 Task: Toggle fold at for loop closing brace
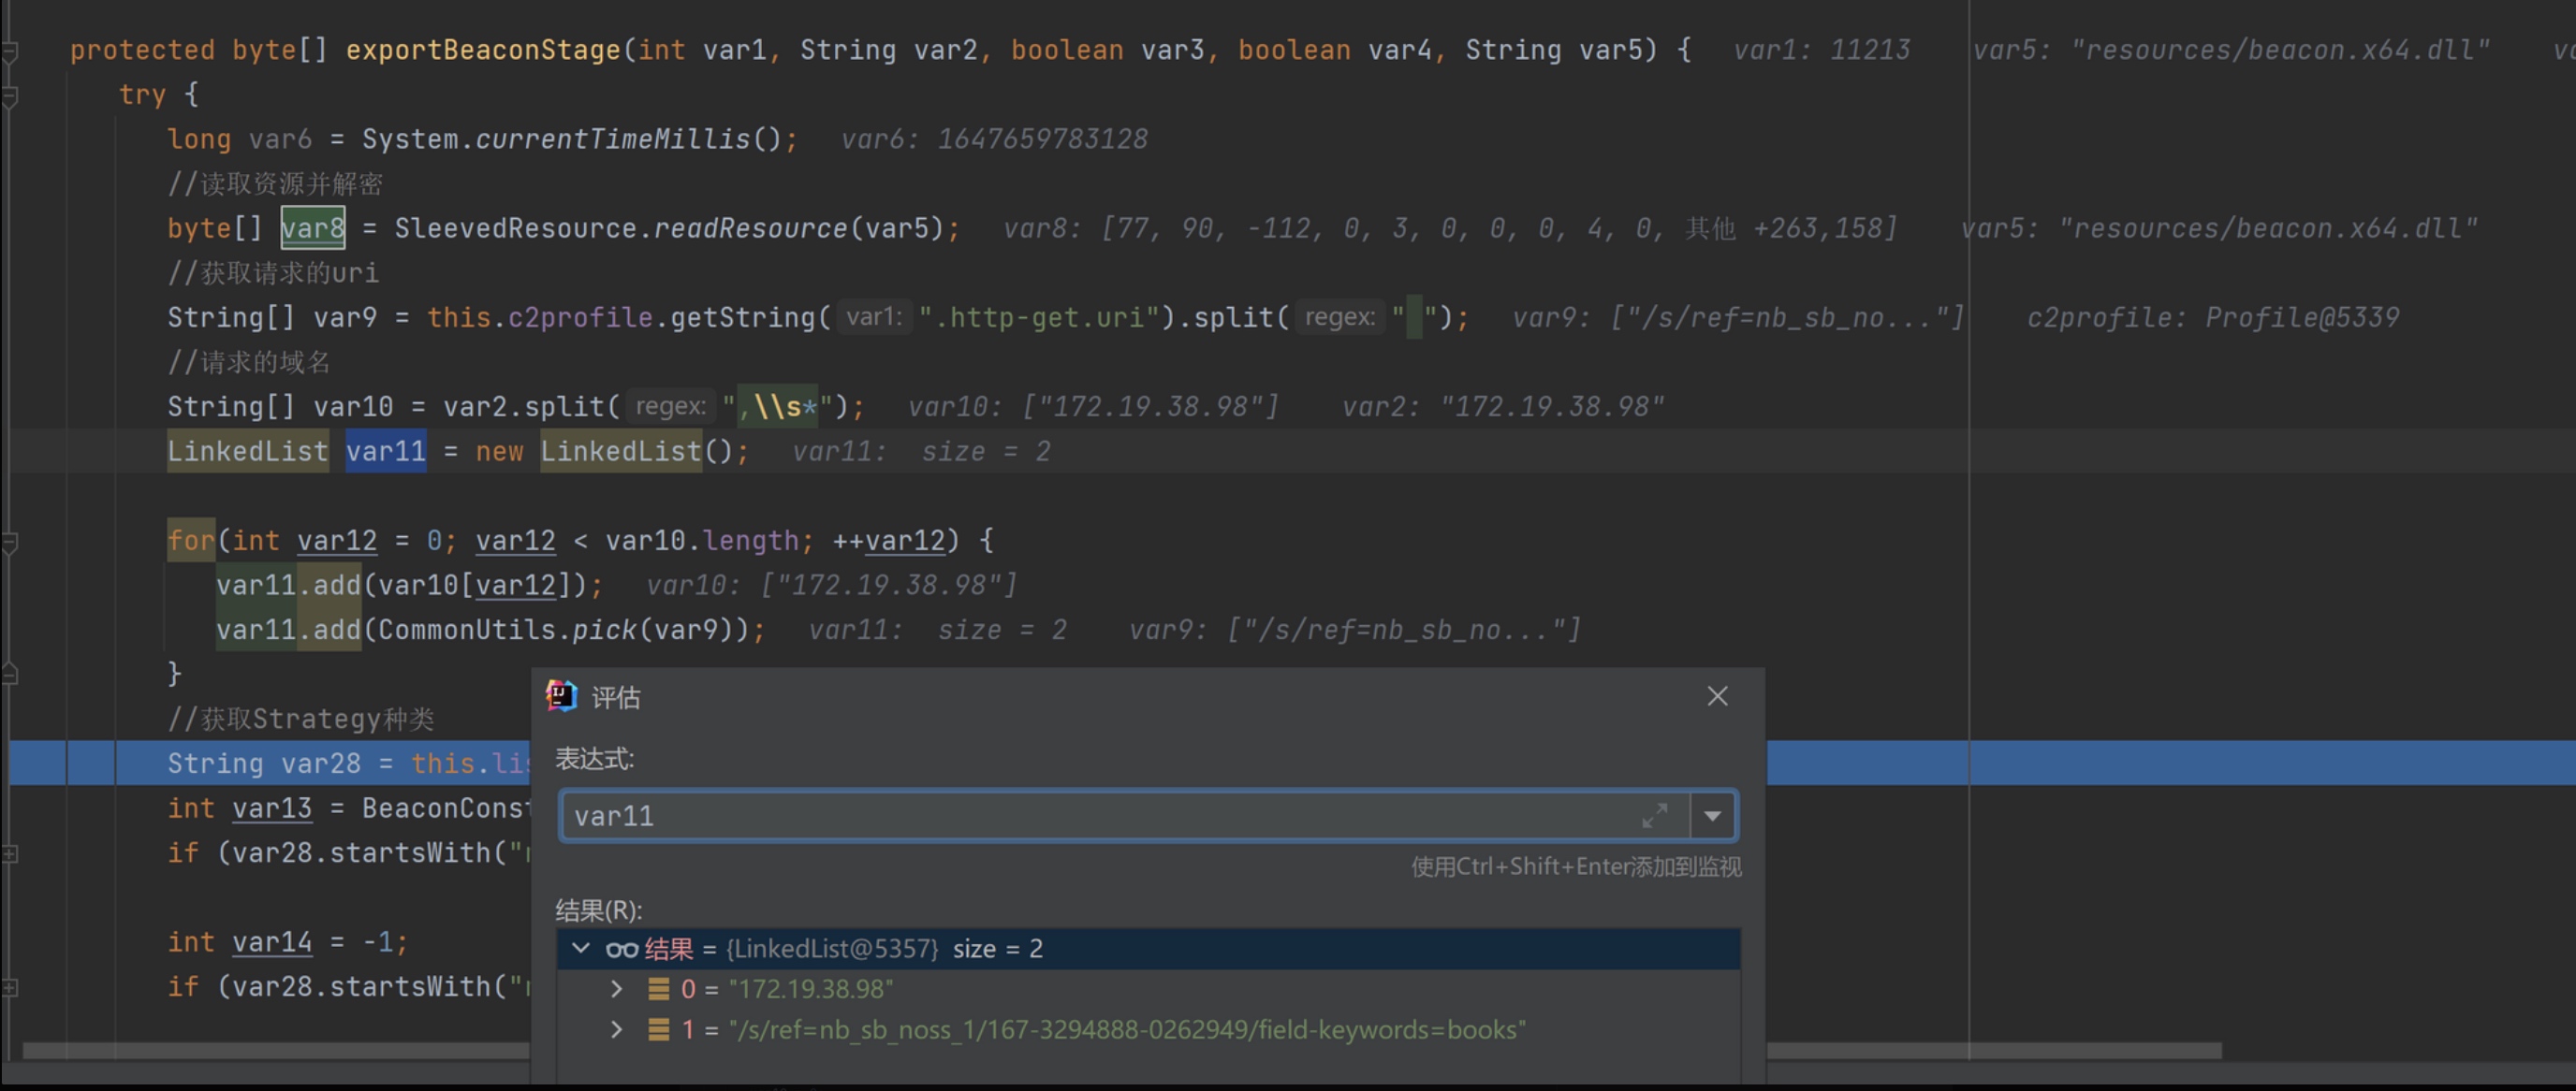tap(10, 674)
